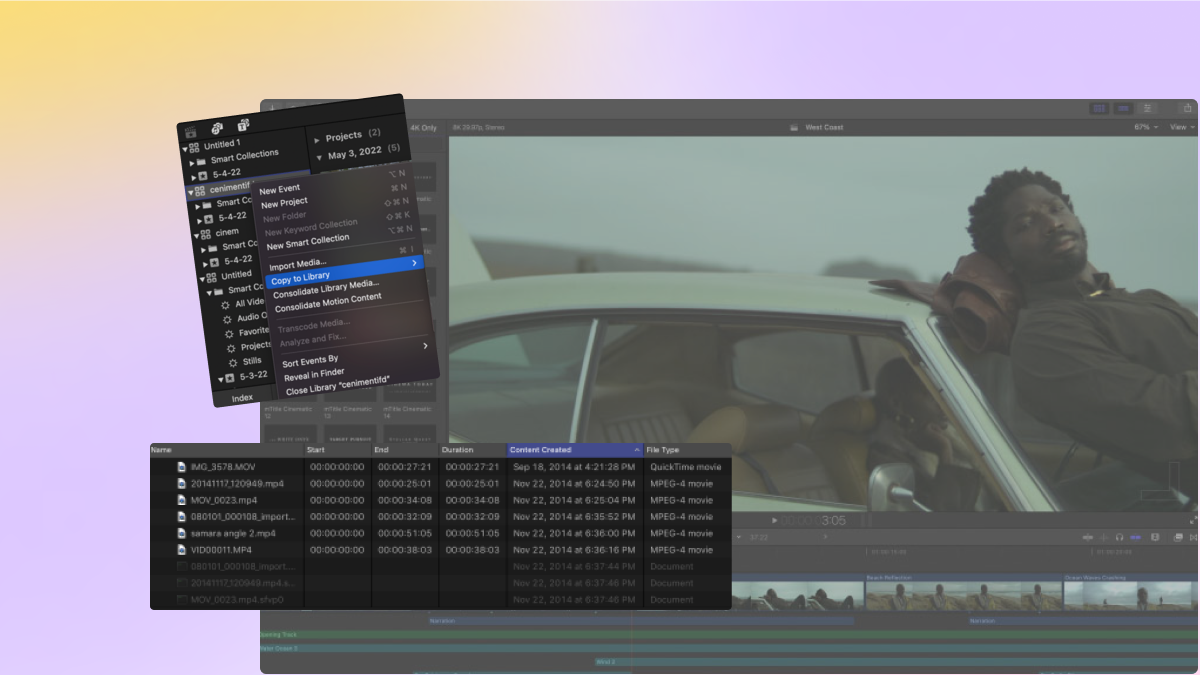Show or hide the inspector icon
The image size is (1200, 675).
(1147, 108)
